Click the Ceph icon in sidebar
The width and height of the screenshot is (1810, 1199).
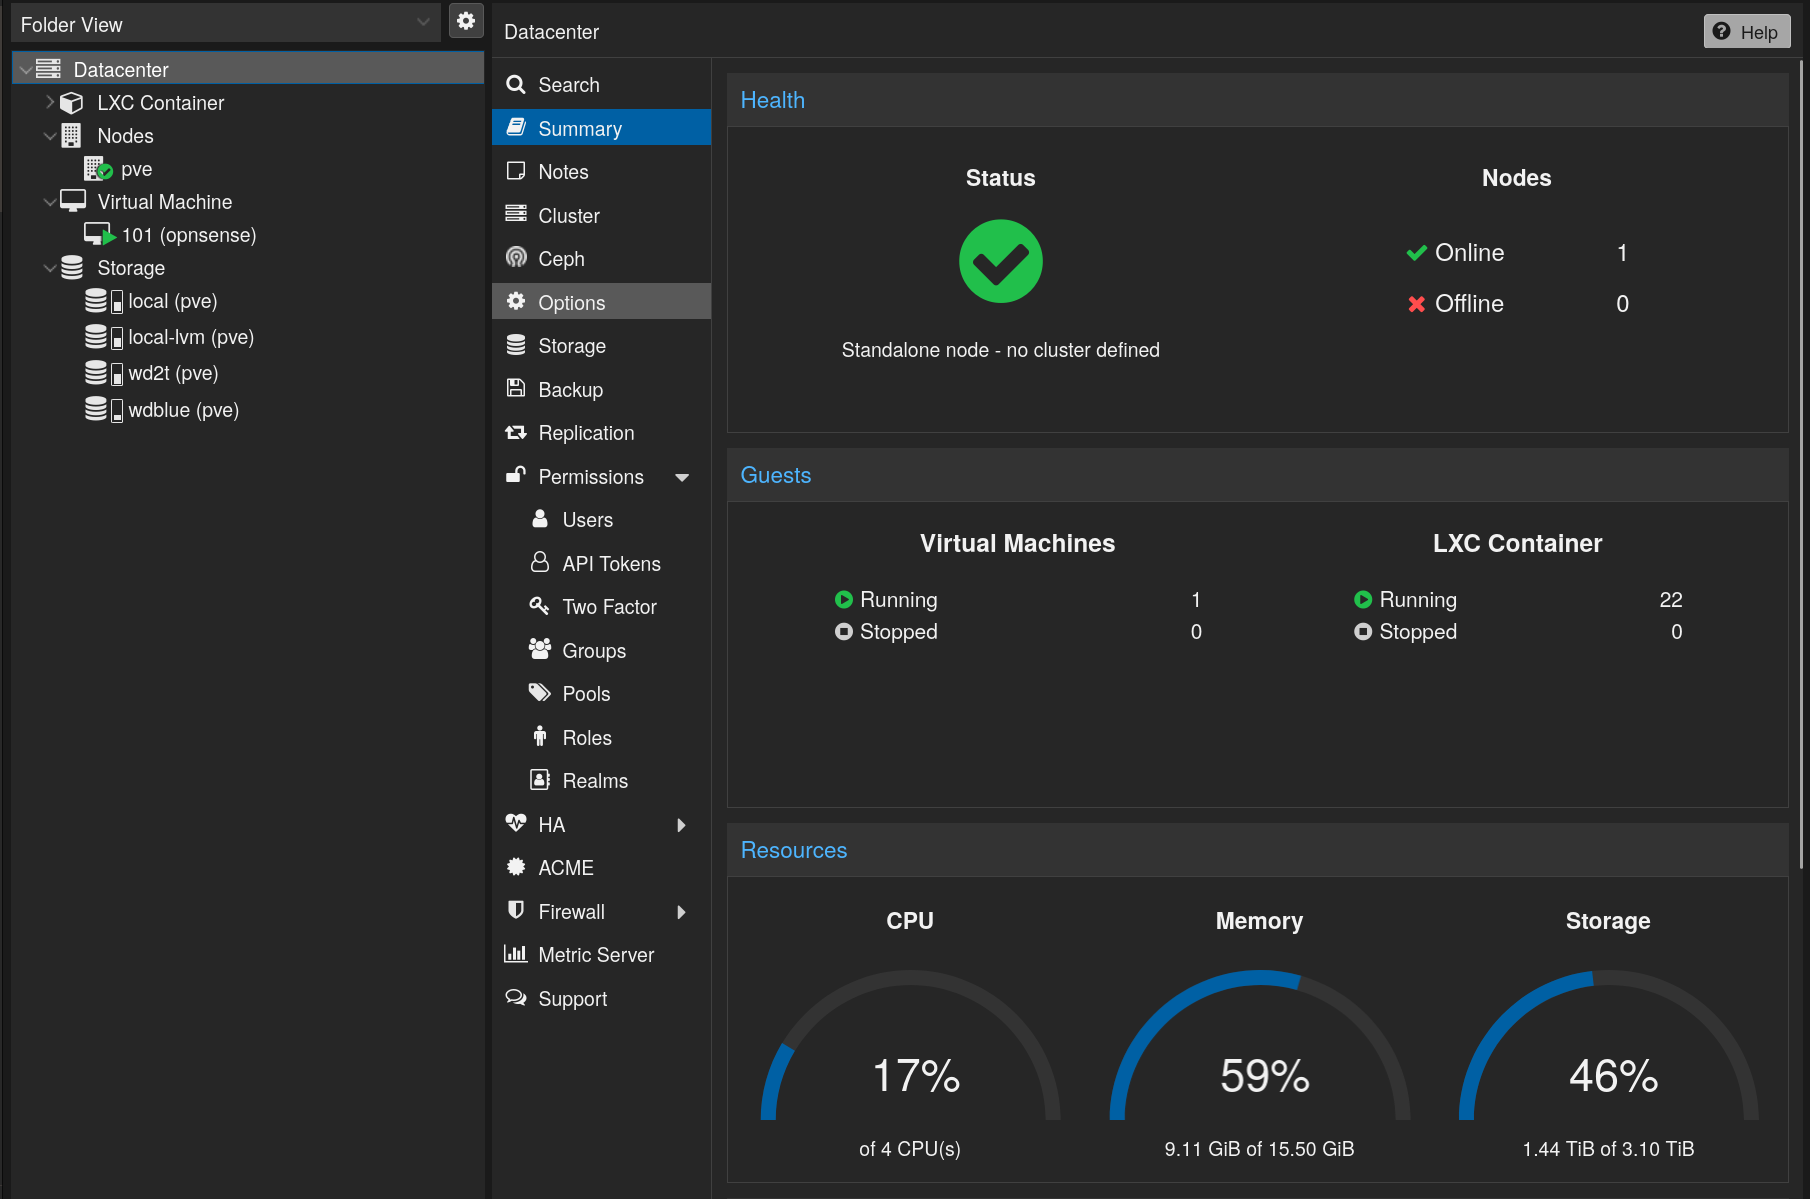coord(516,258)
